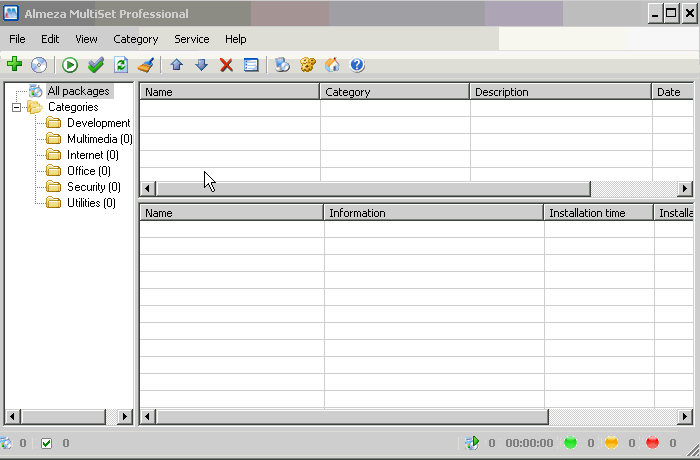Open the View menu
Viewport: 700px width, 460px height.
pos(86,39)
